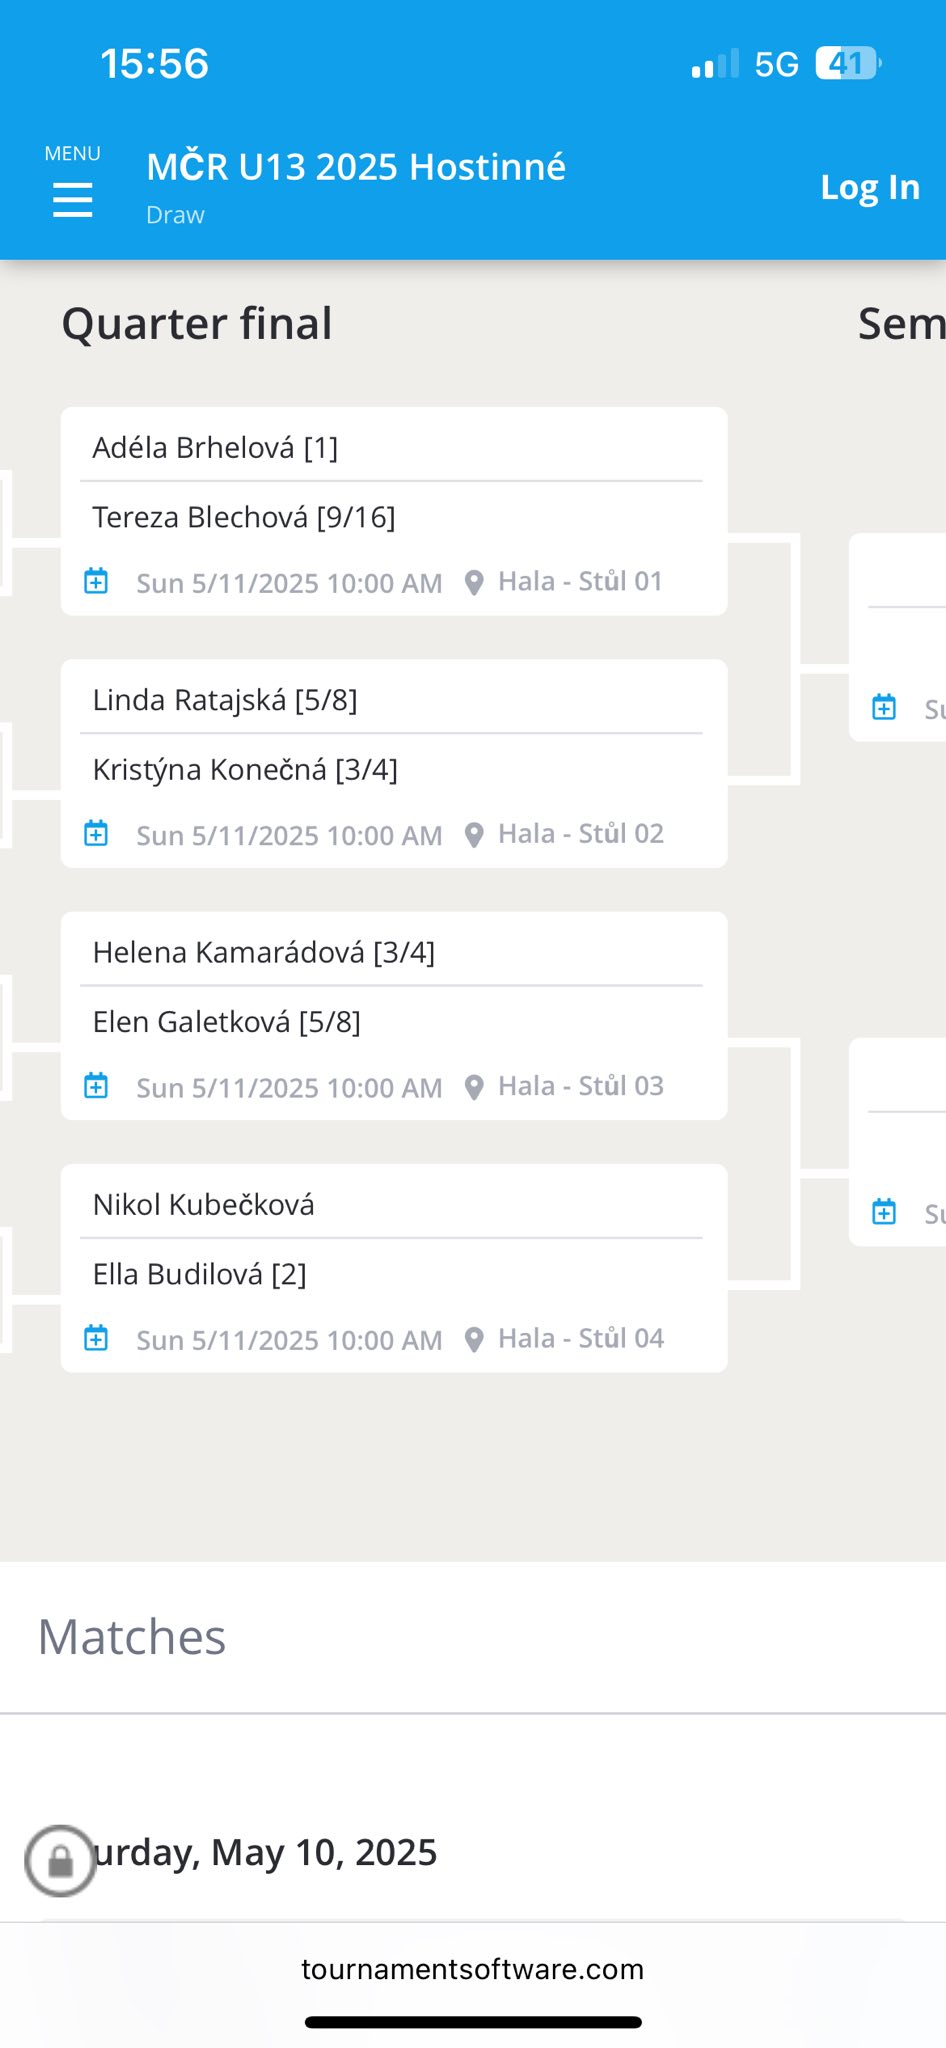Tap the Log In link
Screen dimensions: 946x2048
coord(869,188)
